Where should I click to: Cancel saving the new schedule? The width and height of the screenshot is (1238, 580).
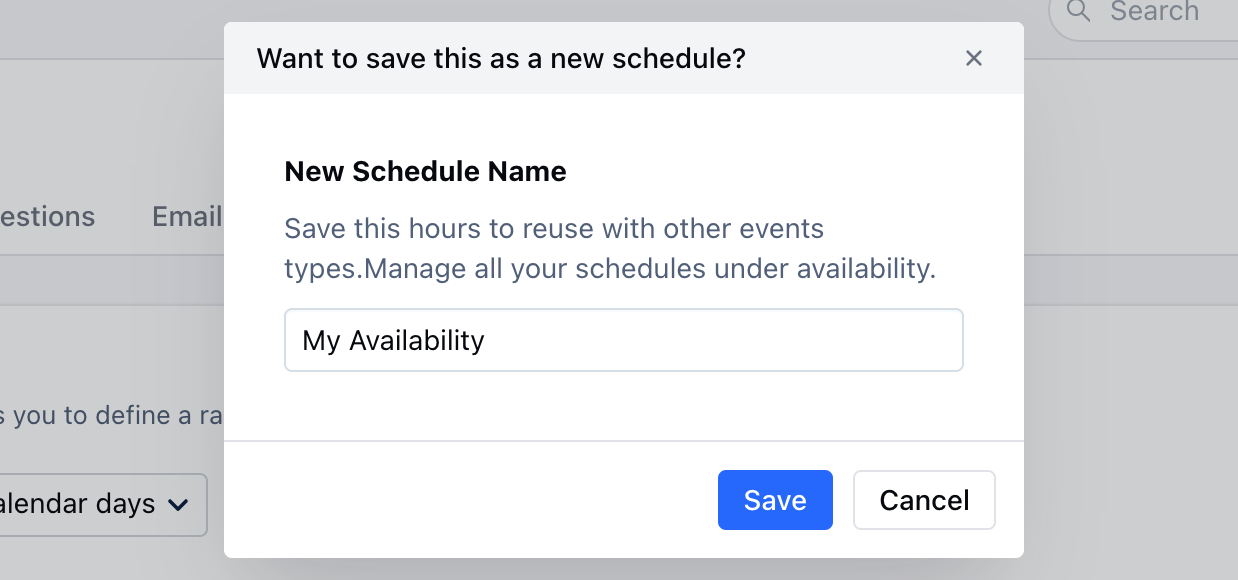[x=924, y=500]
